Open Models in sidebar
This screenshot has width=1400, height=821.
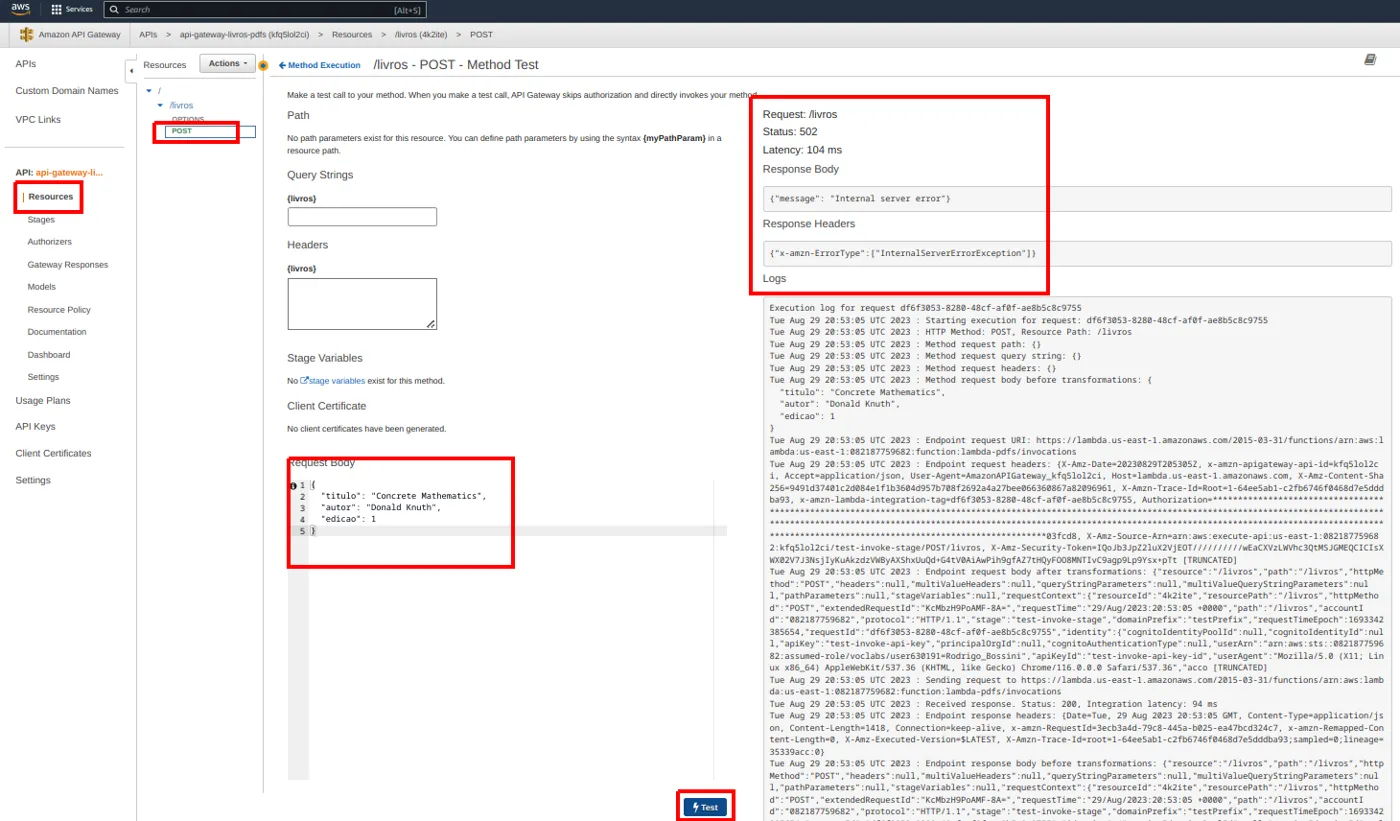click(42, 287)
